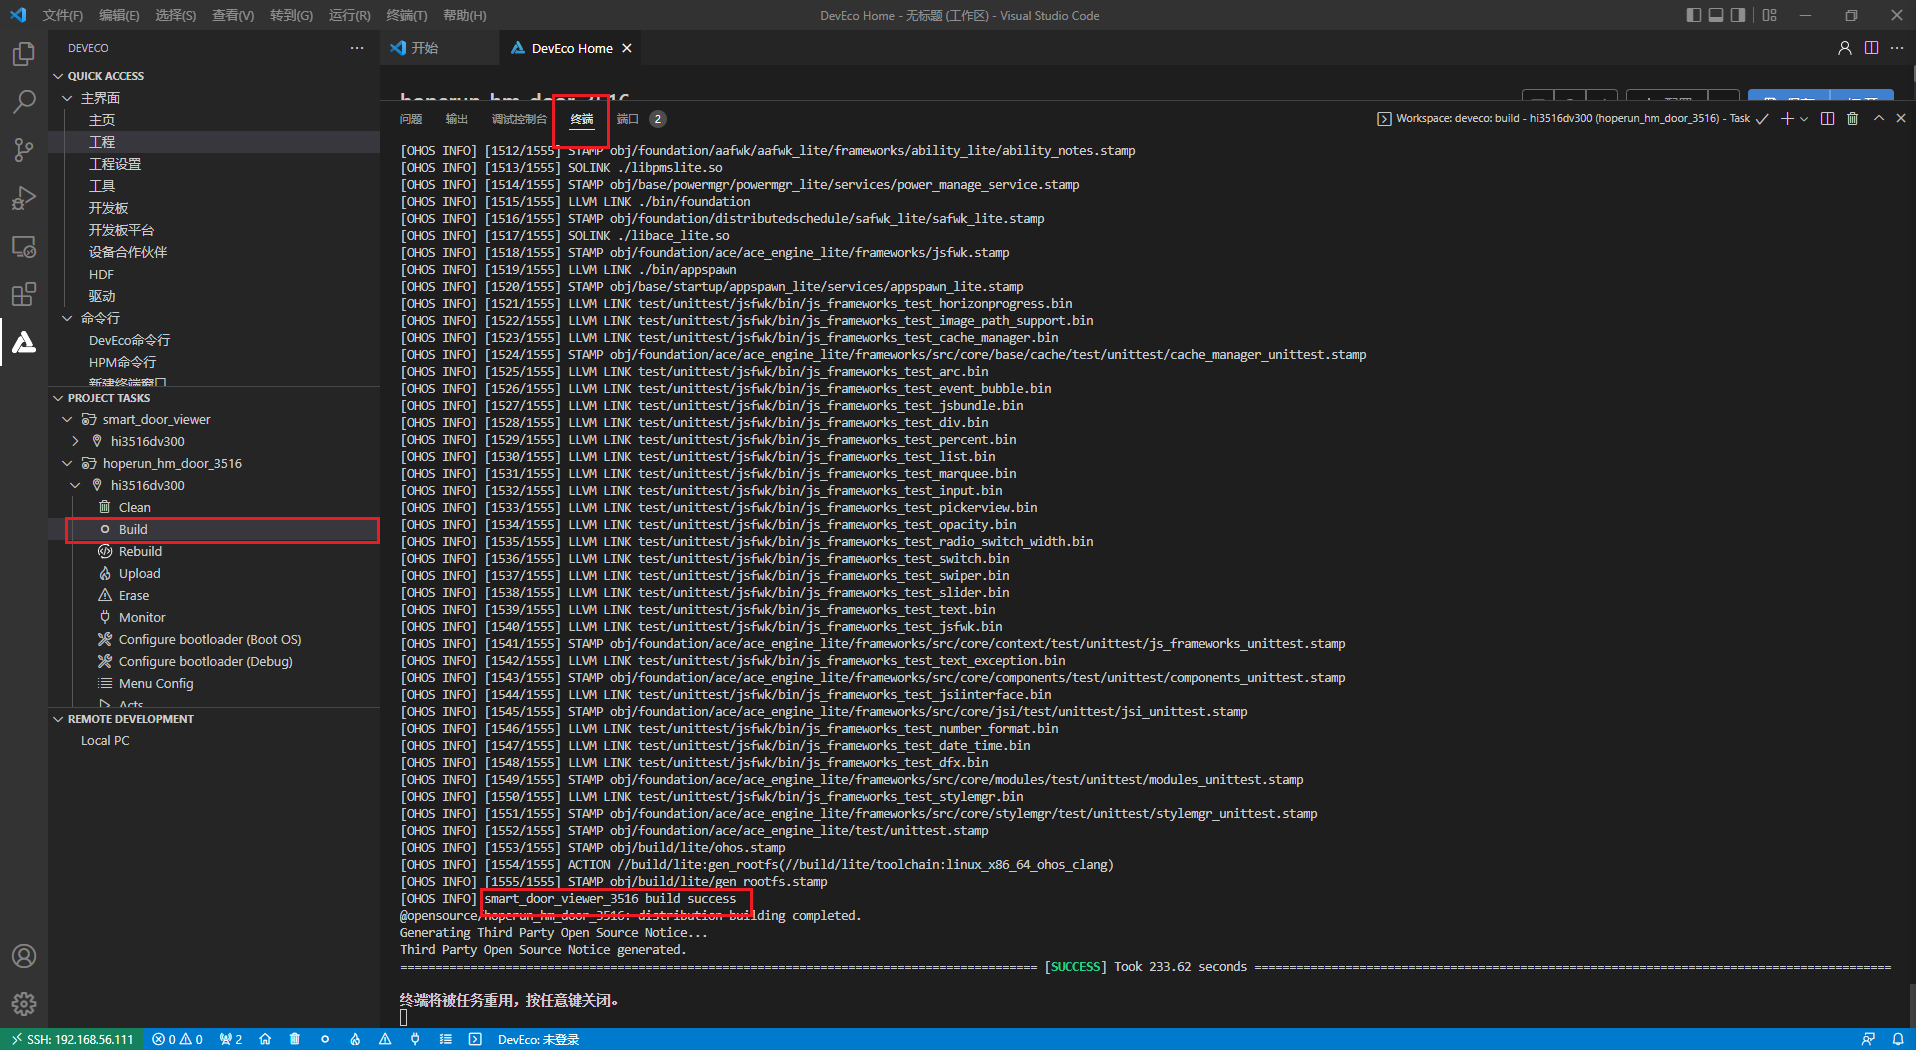The height and width of the screenshot is (1050, 1916).
Task: Open the Remote Explorer view
Action: (24, 246)
